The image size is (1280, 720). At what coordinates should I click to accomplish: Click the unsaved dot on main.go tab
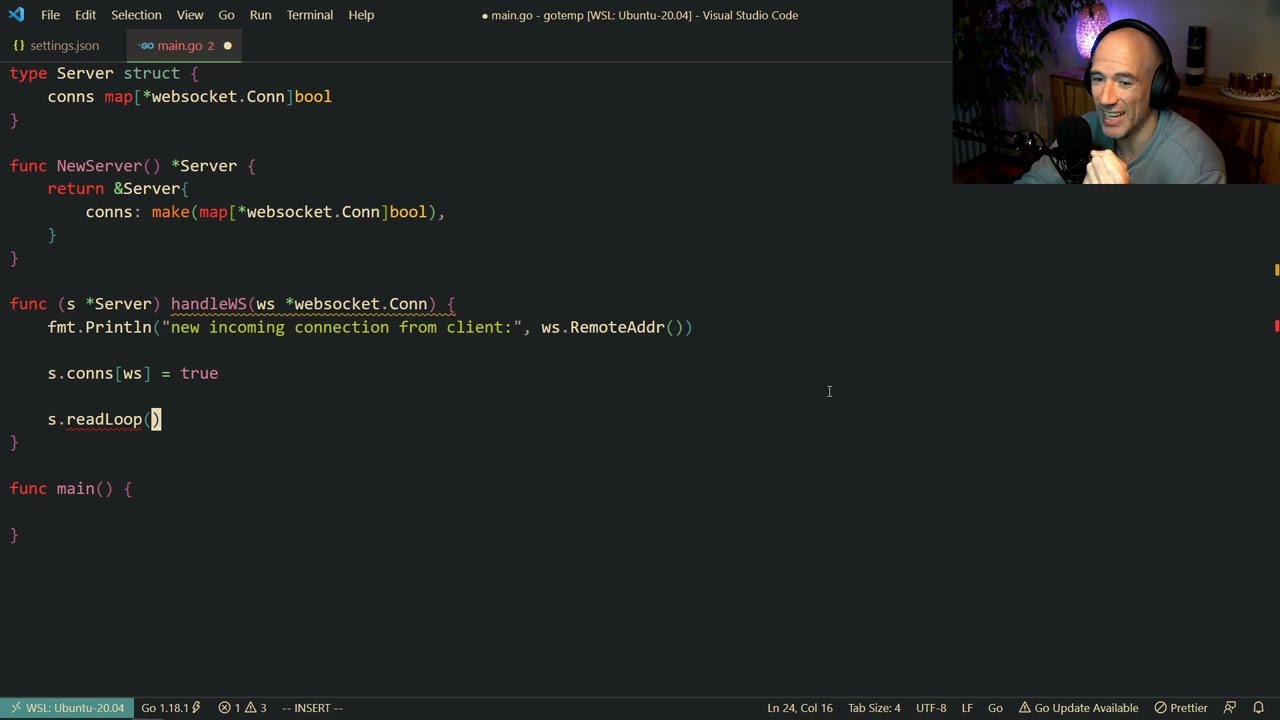click(227, 46)
